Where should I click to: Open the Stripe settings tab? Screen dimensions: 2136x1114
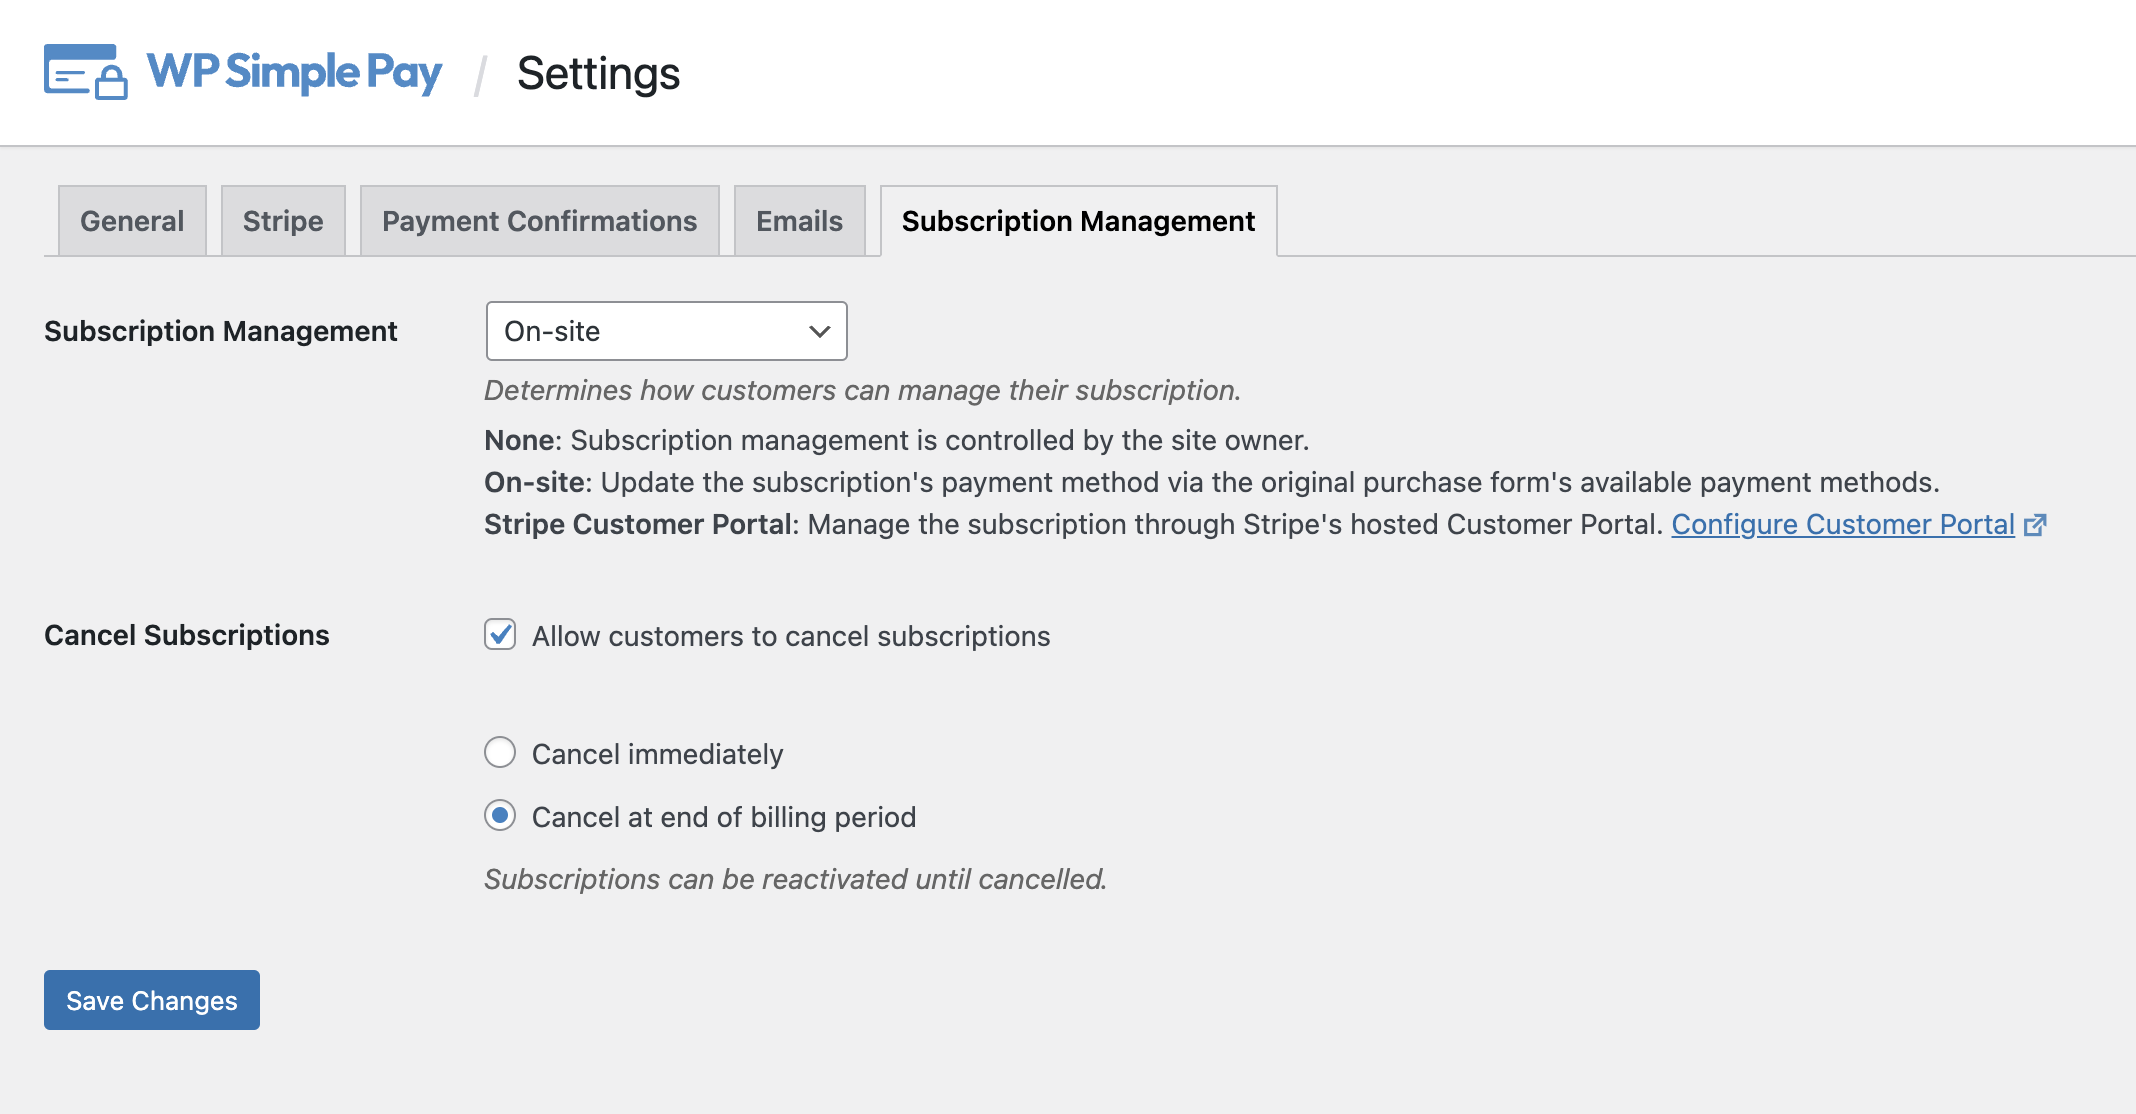click(x=282, y=220)
